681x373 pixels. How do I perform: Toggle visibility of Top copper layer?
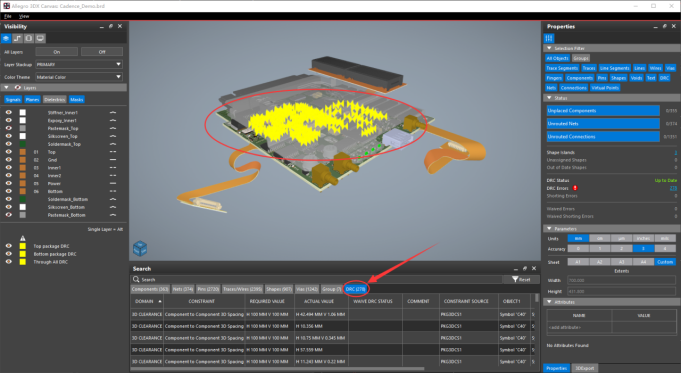pos(8,152)
